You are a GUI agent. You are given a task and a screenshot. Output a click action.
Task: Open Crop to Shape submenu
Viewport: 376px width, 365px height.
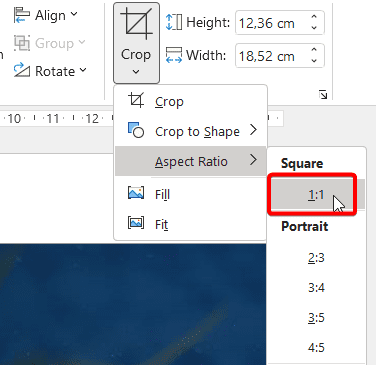[x=190, y=131]
